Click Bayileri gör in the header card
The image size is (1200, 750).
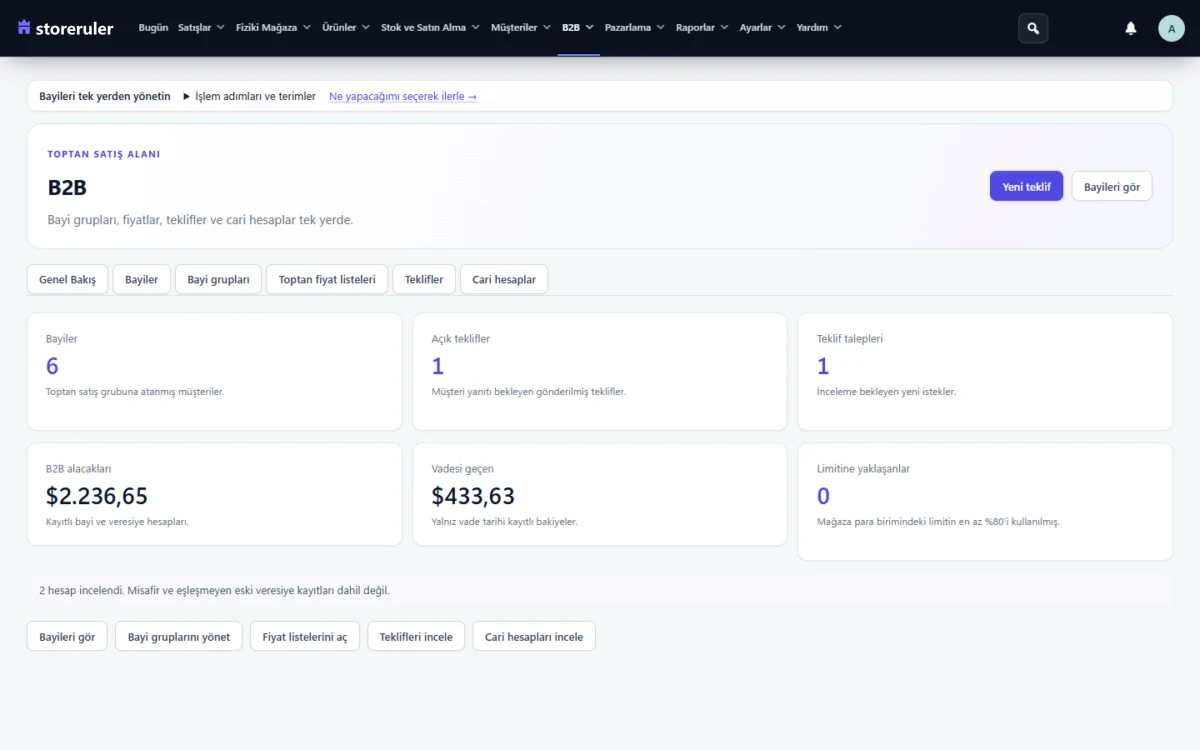[1112, 186]
